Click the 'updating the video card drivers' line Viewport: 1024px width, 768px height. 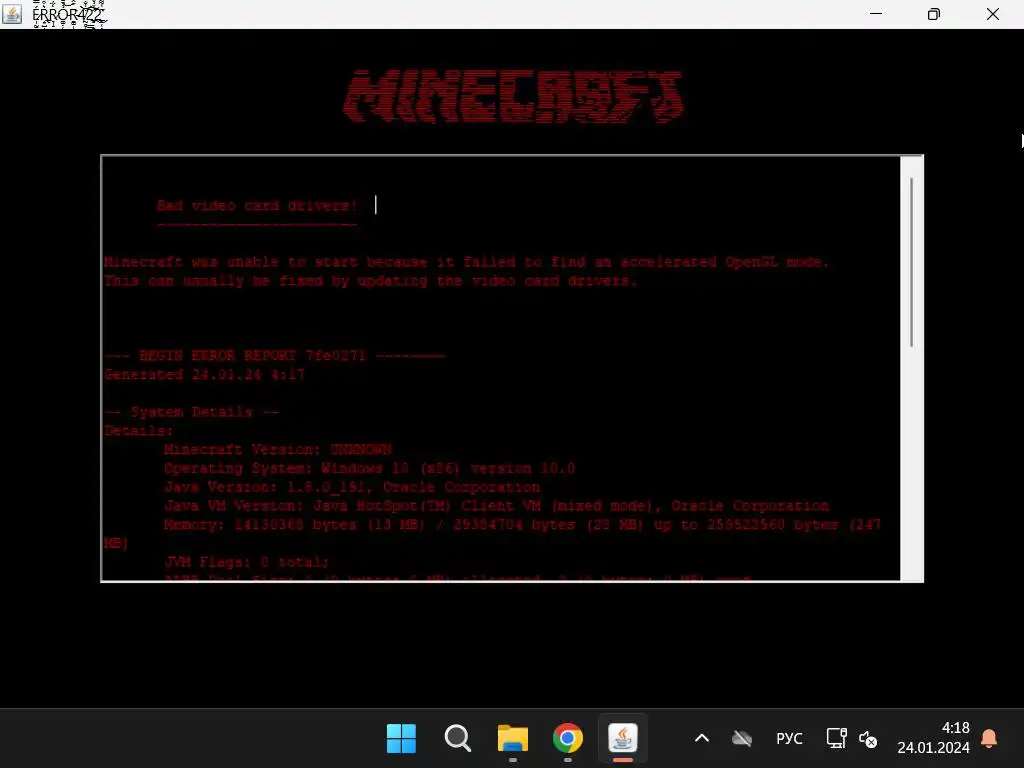click(x=370, y=281)
